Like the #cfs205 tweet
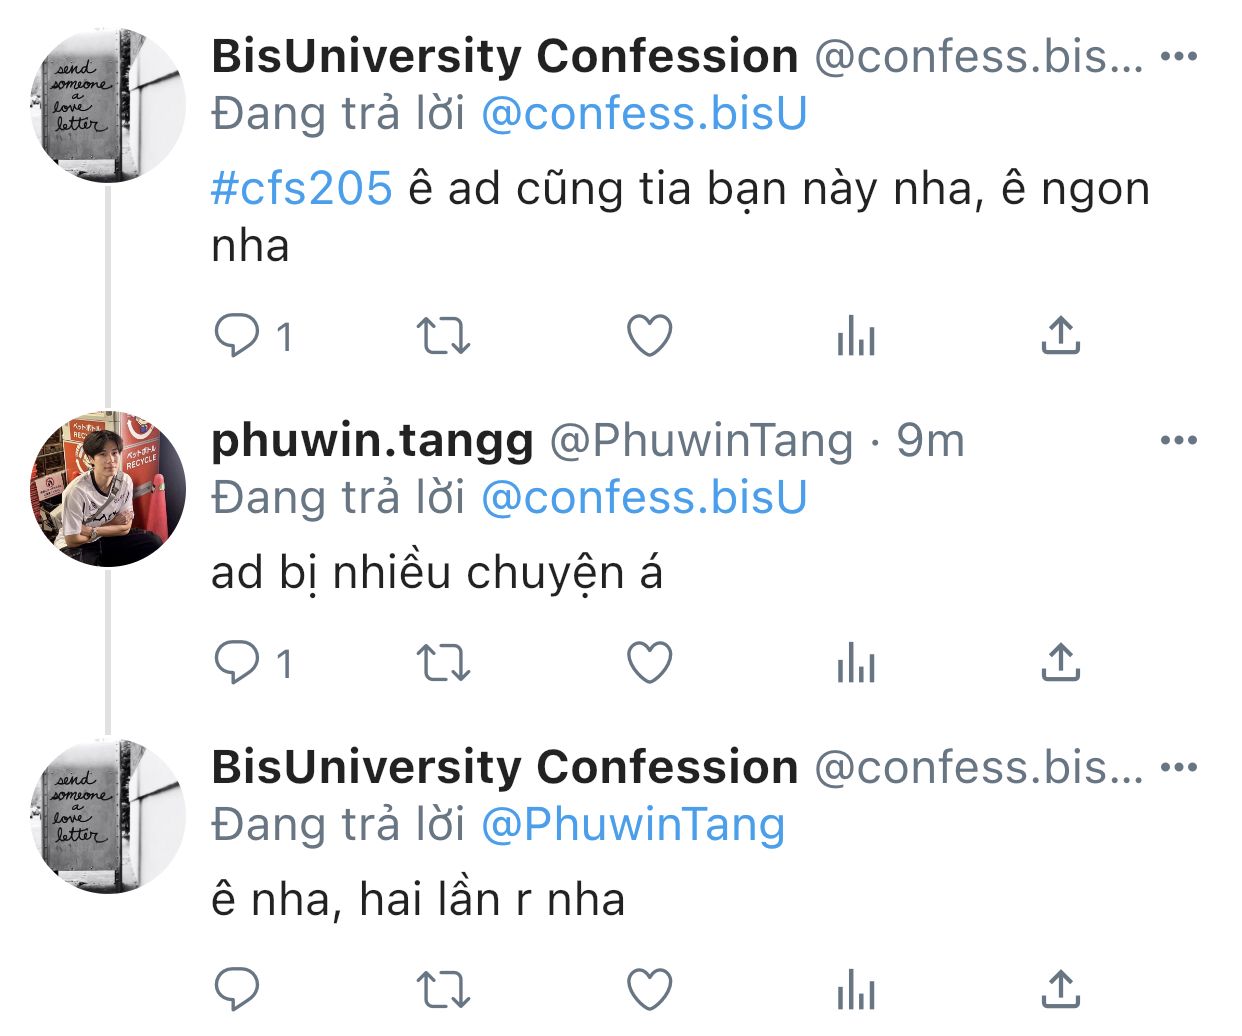The height and width of the screenshot is (1036, 1242). [x=649, y=336]
